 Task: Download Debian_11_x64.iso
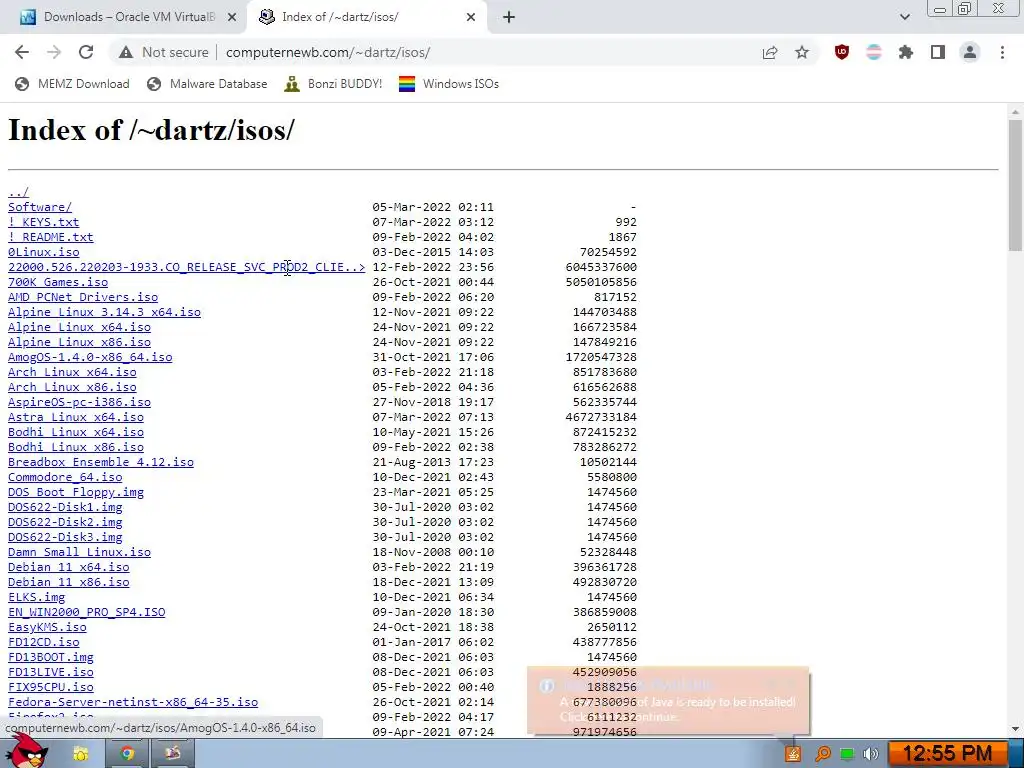tap(69, 568)
